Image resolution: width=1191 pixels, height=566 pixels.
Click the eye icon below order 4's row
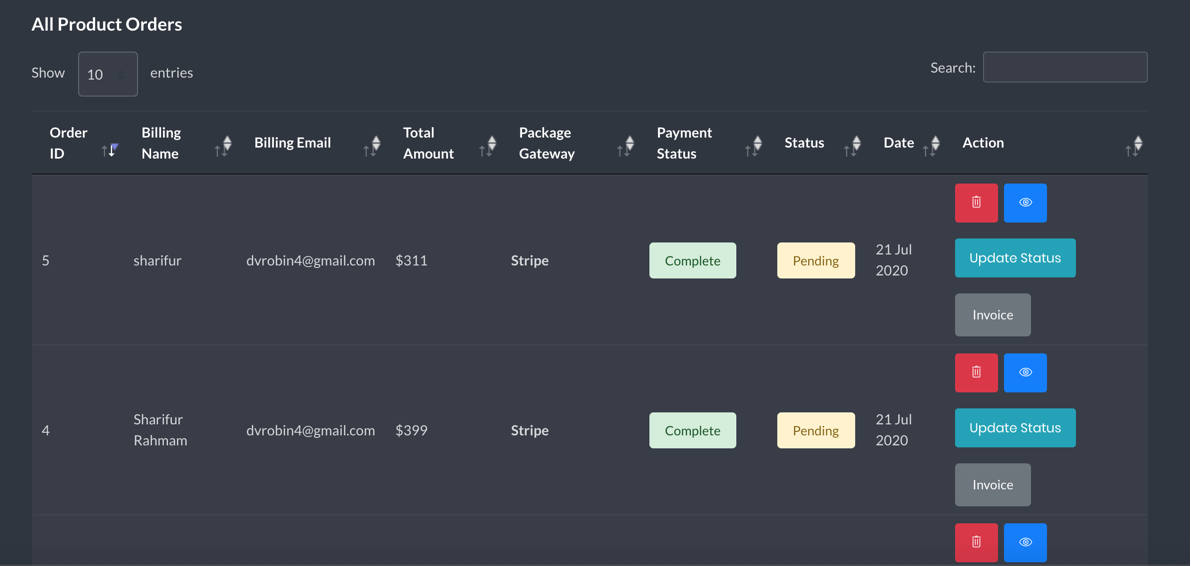(x=1025, y=542)
